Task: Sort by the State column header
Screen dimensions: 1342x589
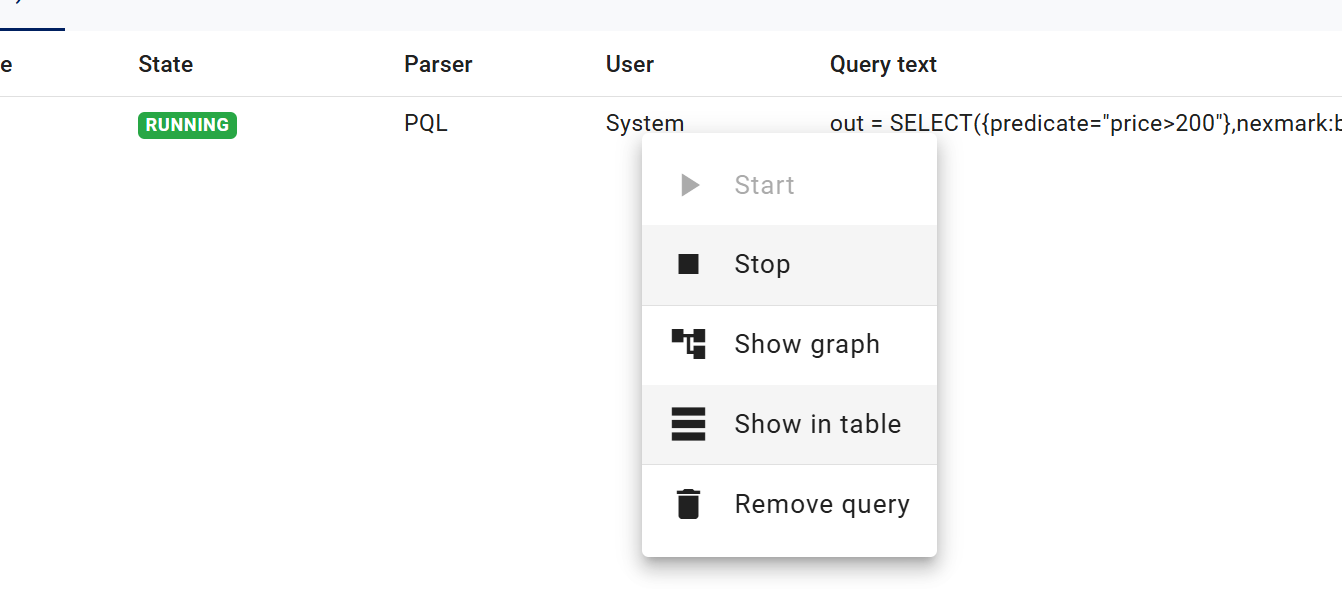Action: click(165, 64)
